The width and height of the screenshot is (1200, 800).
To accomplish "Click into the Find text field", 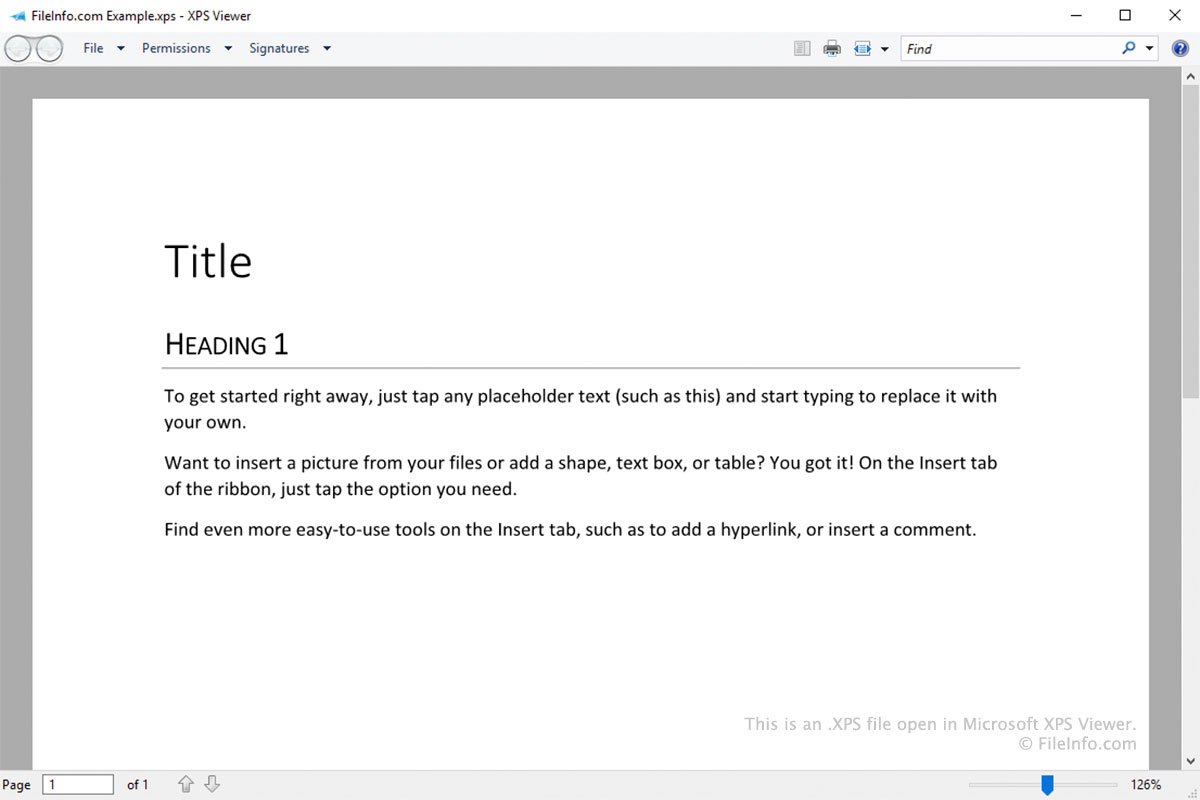I will [x=1010, y=48].
